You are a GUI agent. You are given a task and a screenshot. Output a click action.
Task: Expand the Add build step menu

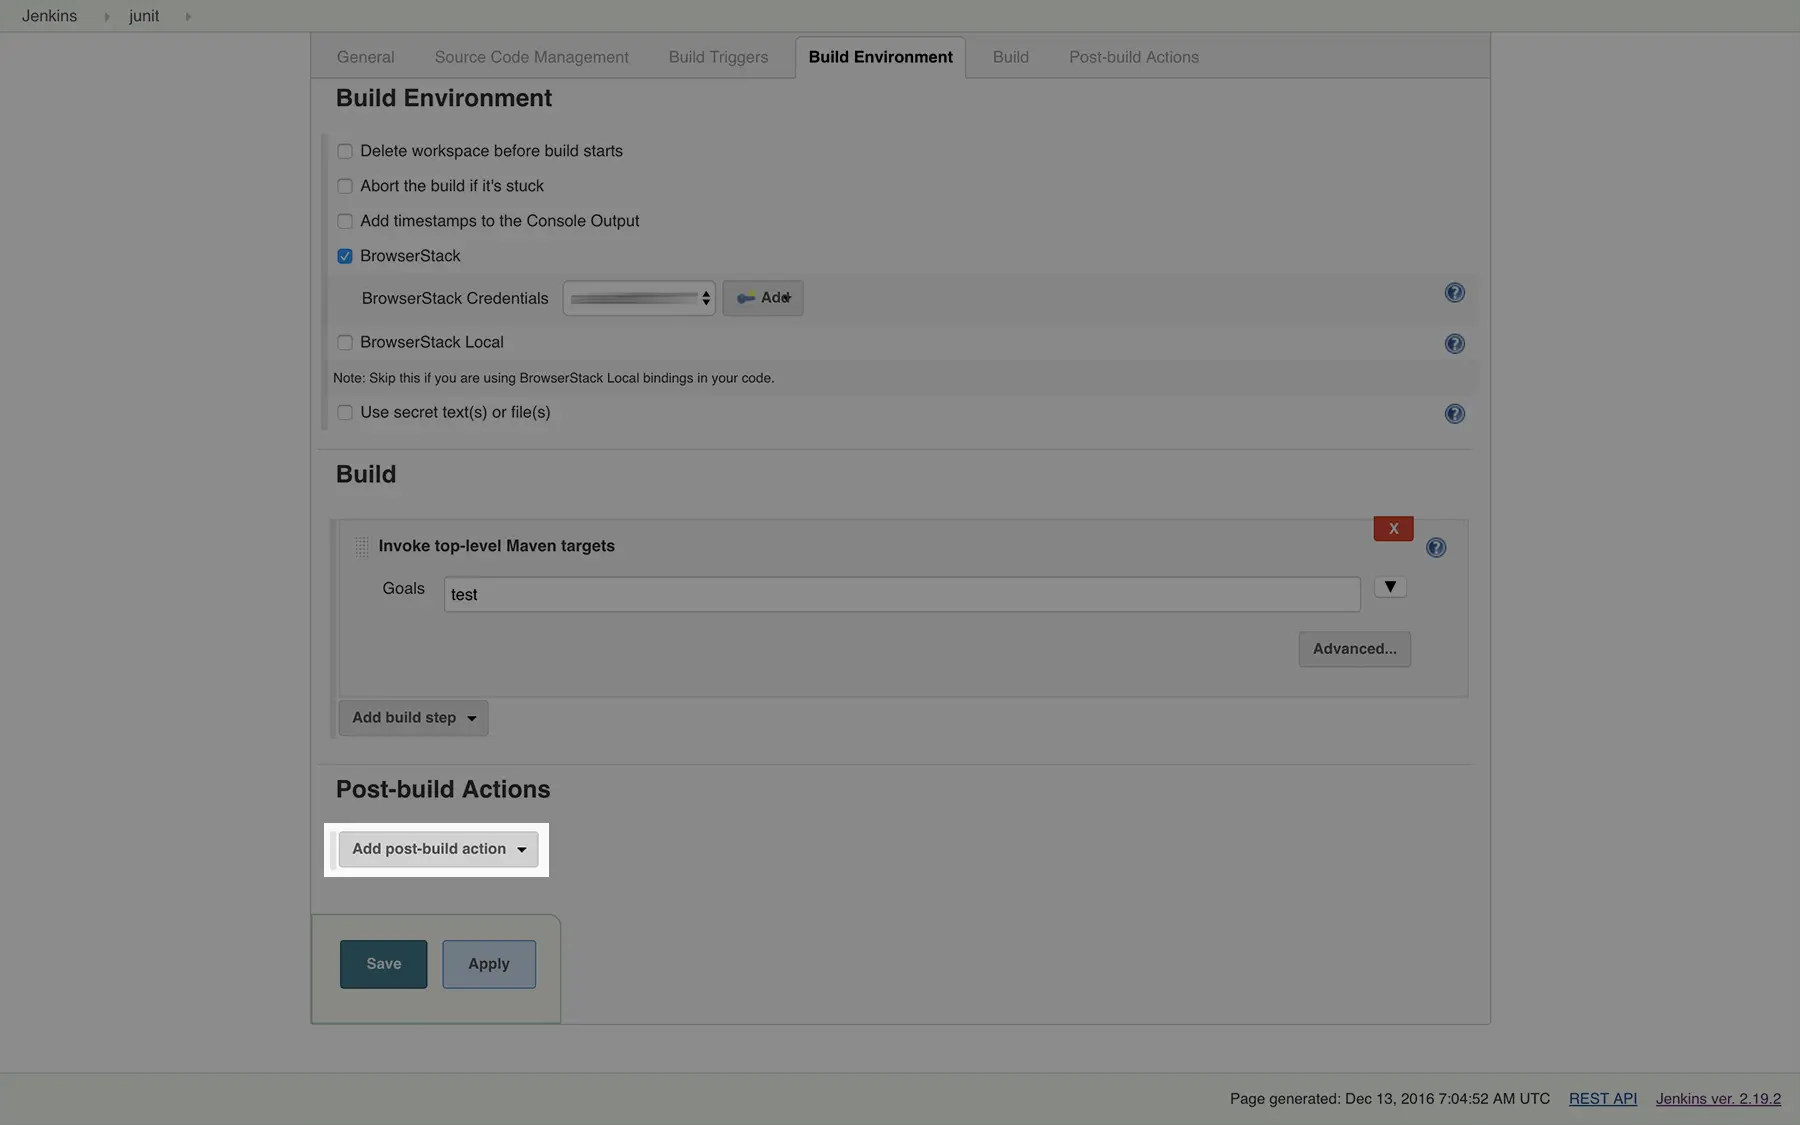pyautogui.click(x=413, y=718)
